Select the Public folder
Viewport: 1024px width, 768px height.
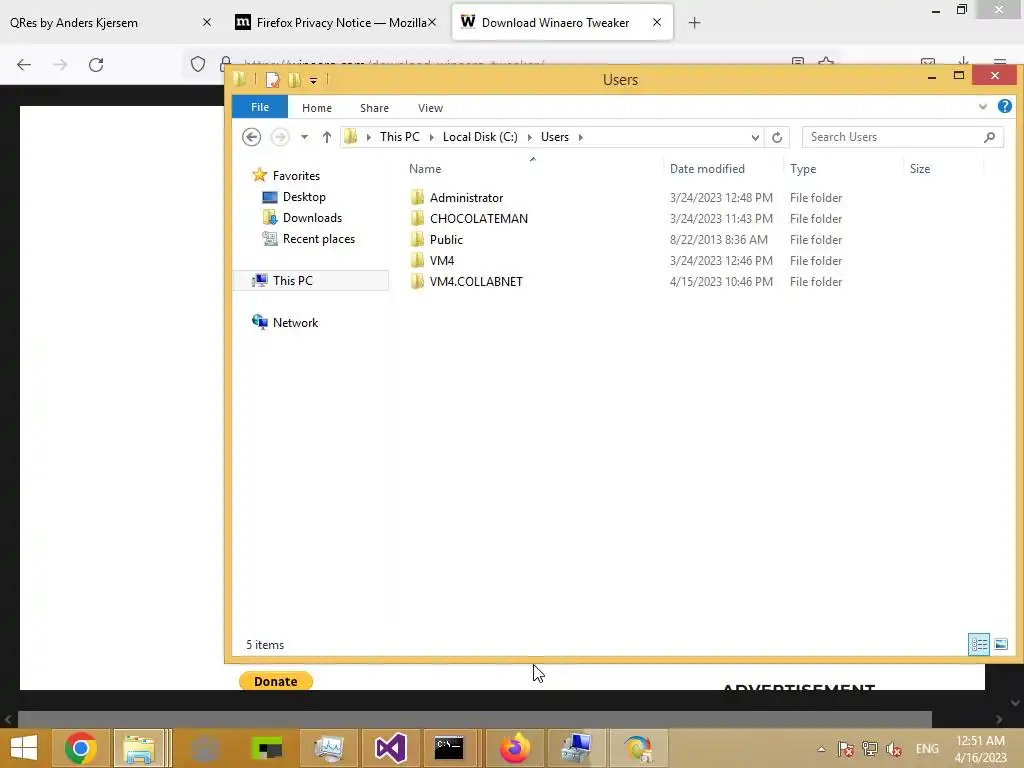point(446,239)
